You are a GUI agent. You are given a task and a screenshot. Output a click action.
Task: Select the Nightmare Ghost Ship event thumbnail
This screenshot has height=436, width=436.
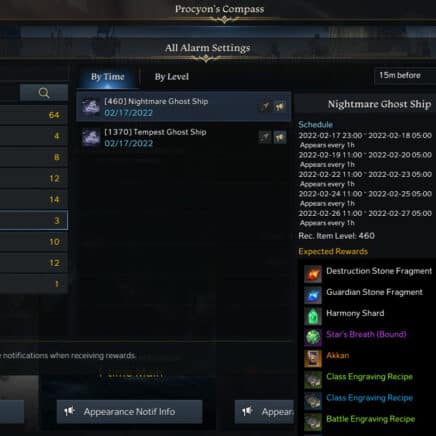[91, 107]
